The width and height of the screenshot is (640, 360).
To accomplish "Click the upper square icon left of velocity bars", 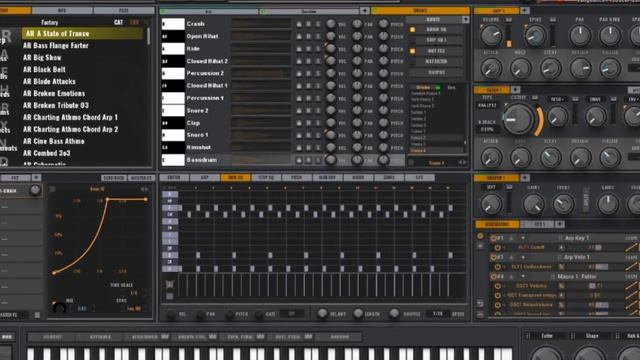I will (x=170, y=284).
